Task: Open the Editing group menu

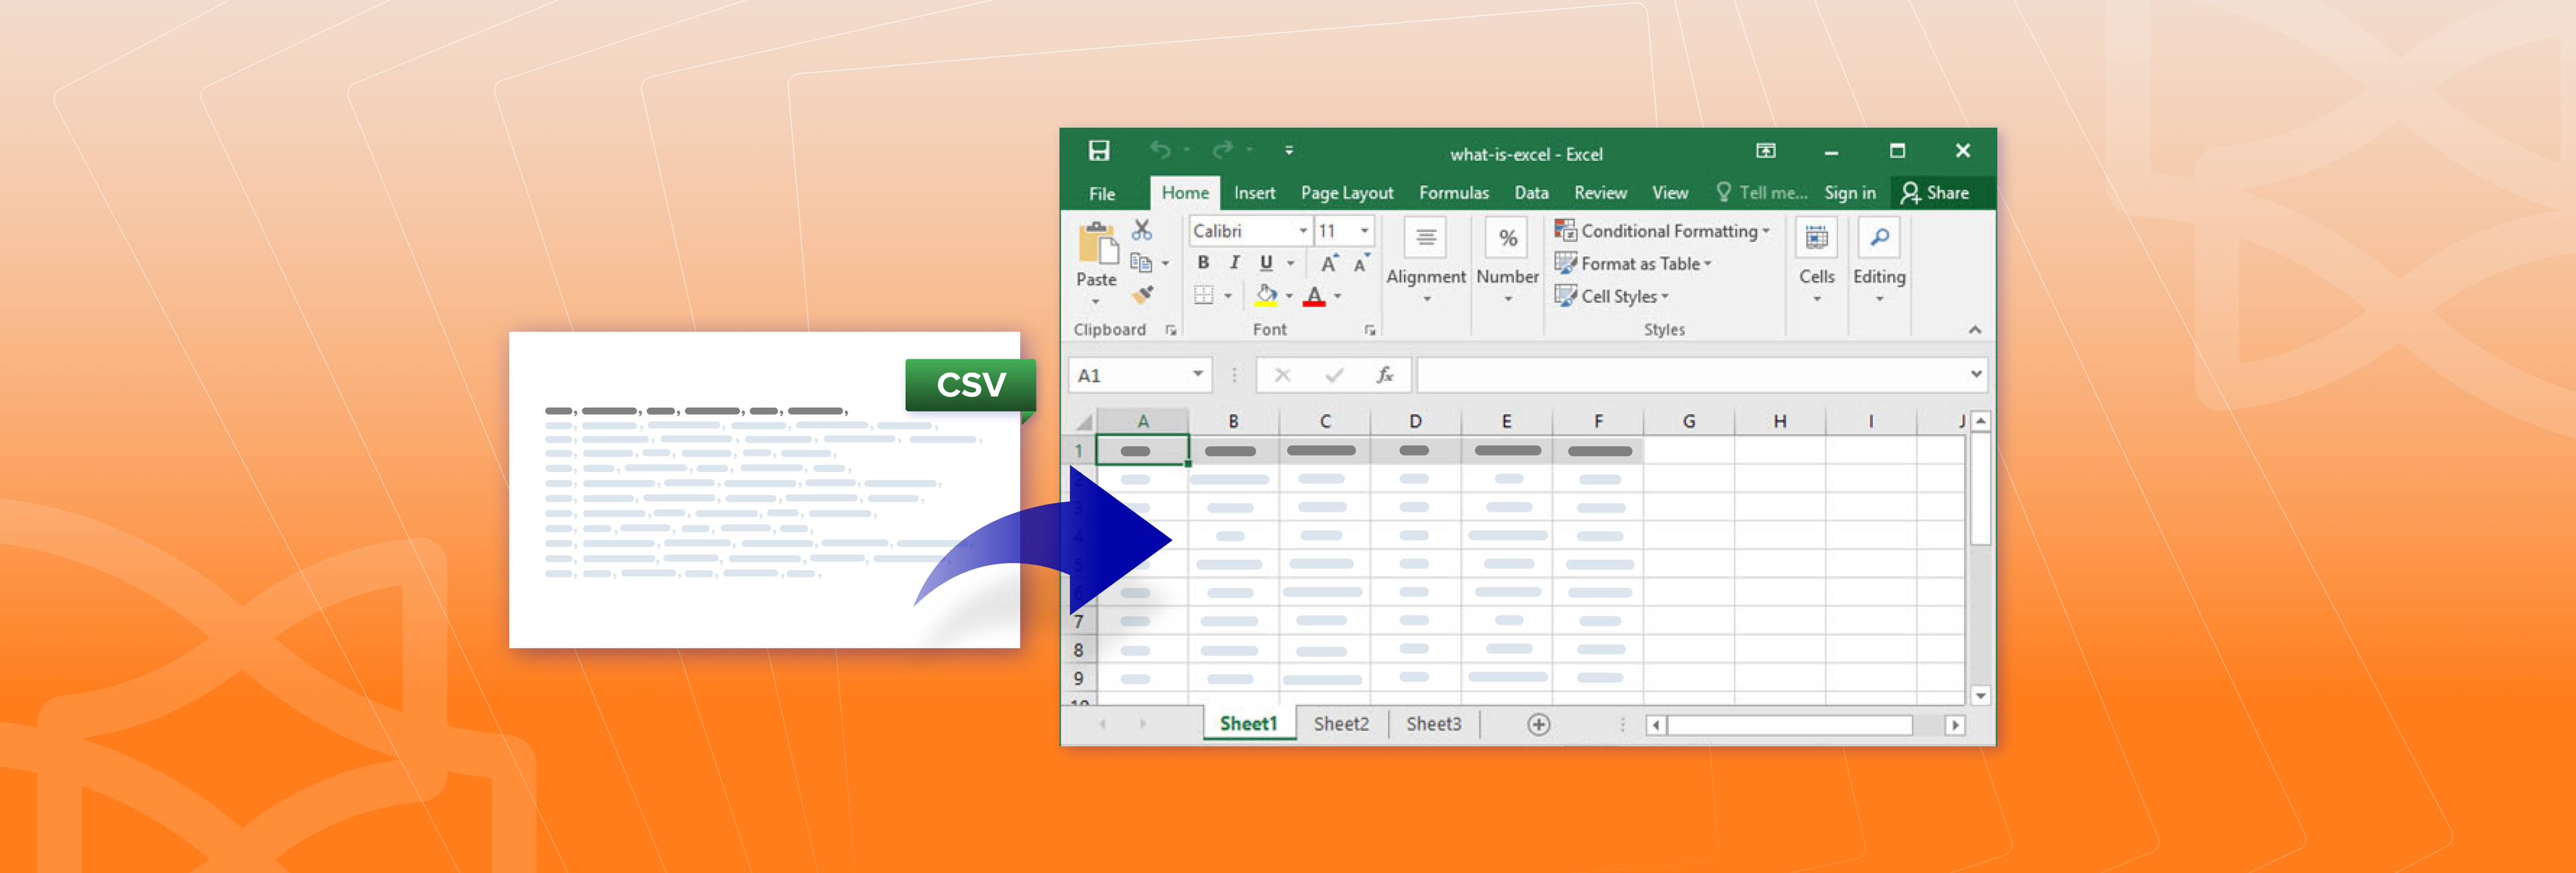Action: click(1879, 261)
